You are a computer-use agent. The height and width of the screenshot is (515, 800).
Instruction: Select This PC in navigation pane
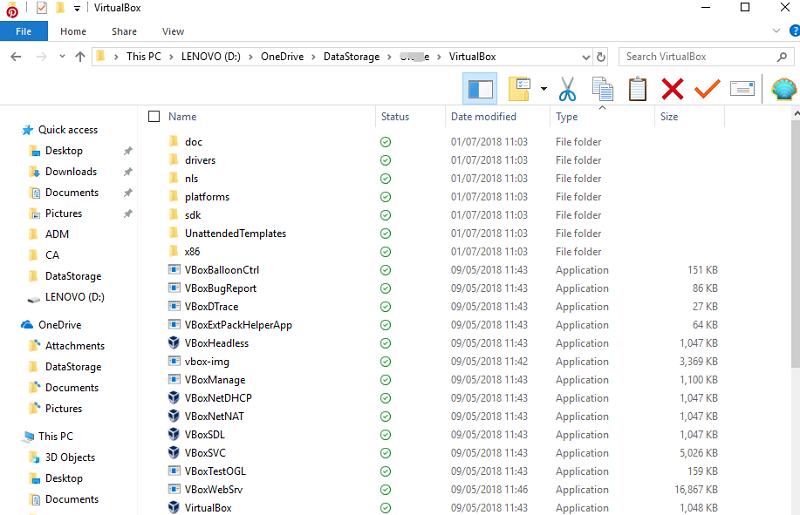point(56,436)
